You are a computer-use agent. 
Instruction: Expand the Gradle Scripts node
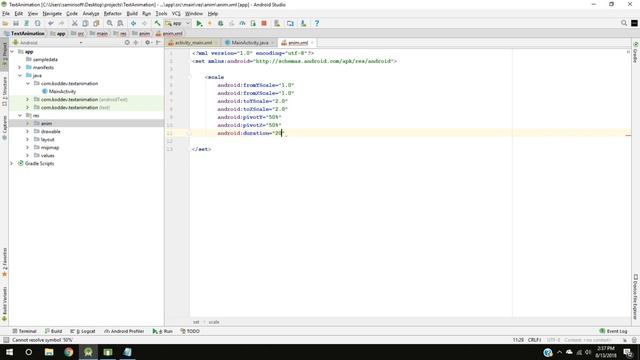tap(12, 164)
